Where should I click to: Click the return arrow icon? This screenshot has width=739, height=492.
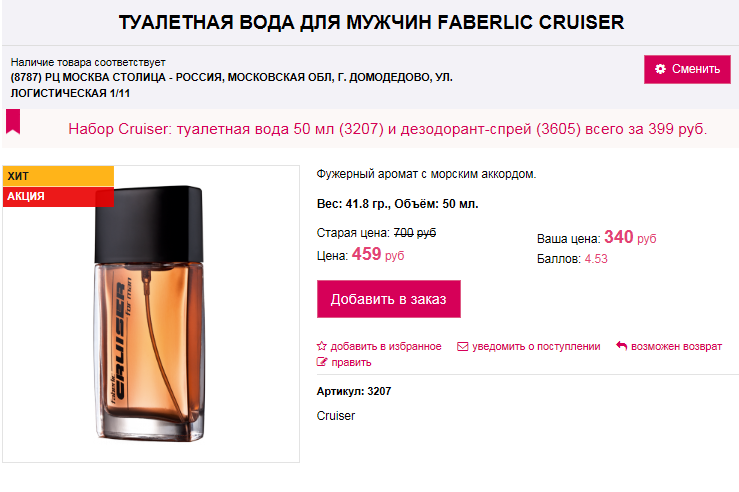pos(621,346)
